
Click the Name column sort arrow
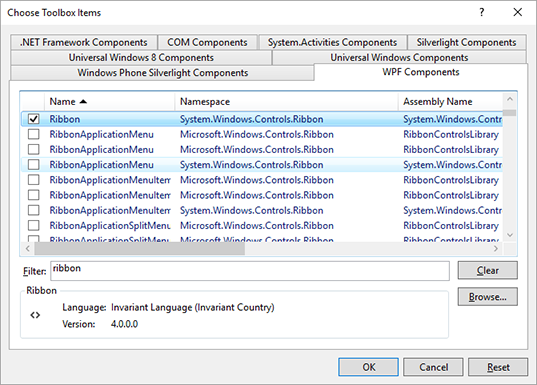(x=83, y=102)
